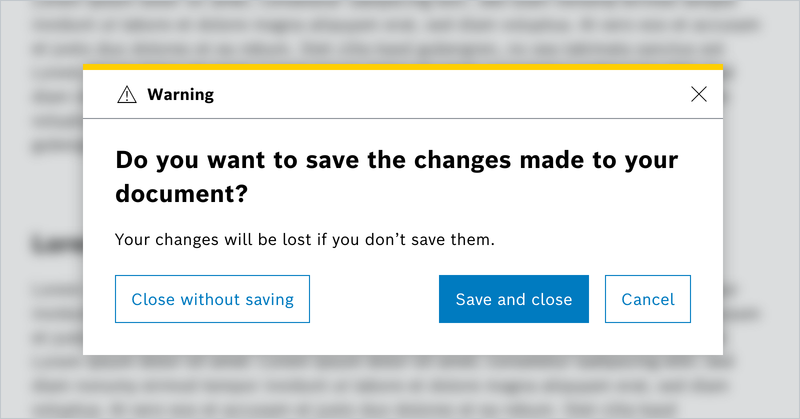Click the gap between the left and blue buttons
The image size is (800, 419).
[374, 299]
